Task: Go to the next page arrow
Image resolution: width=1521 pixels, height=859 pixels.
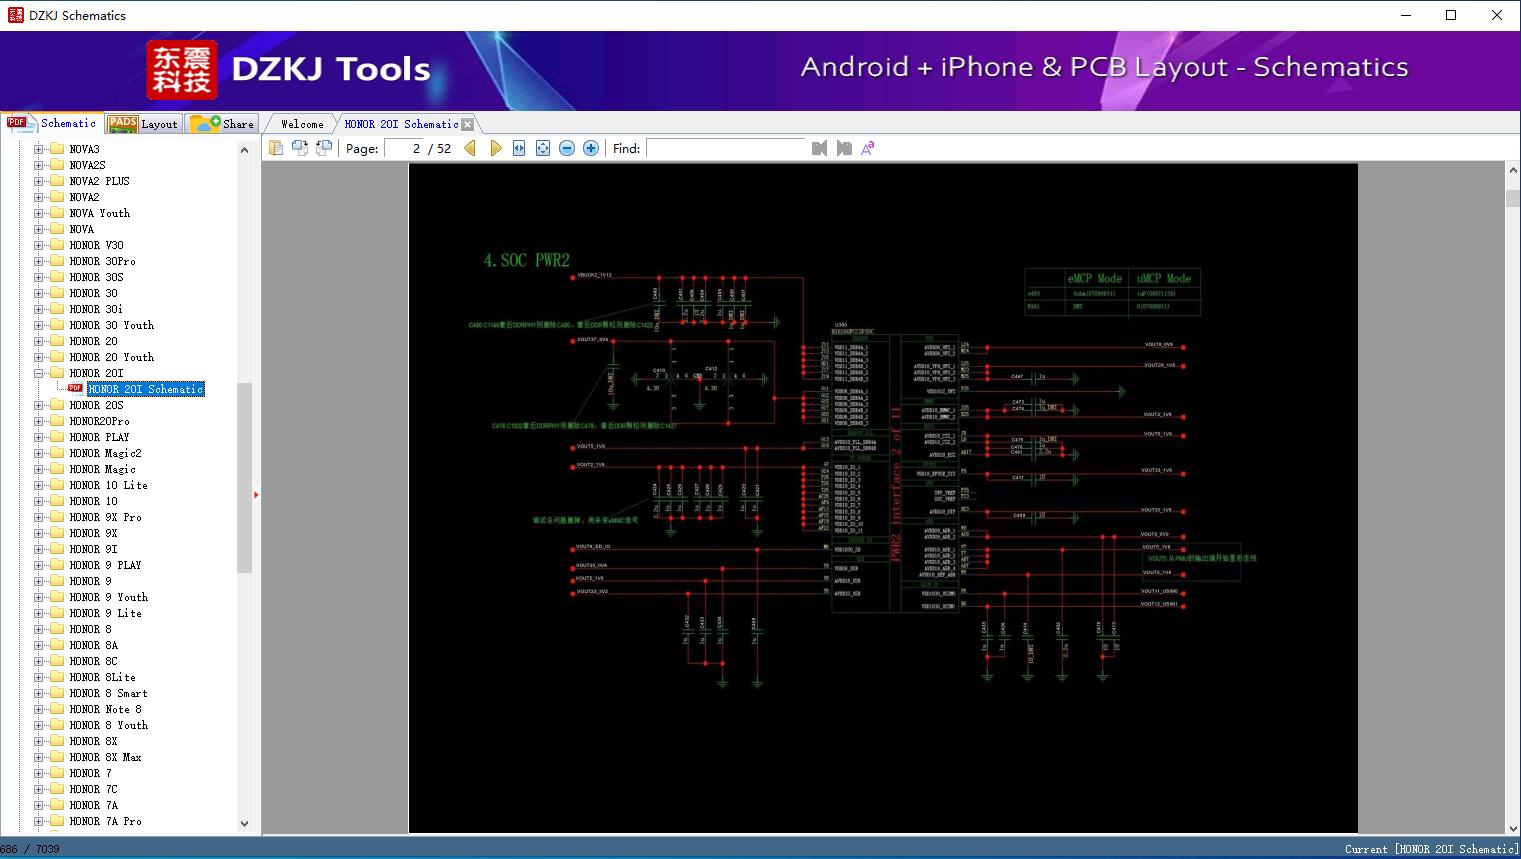Action: point(495,148)
